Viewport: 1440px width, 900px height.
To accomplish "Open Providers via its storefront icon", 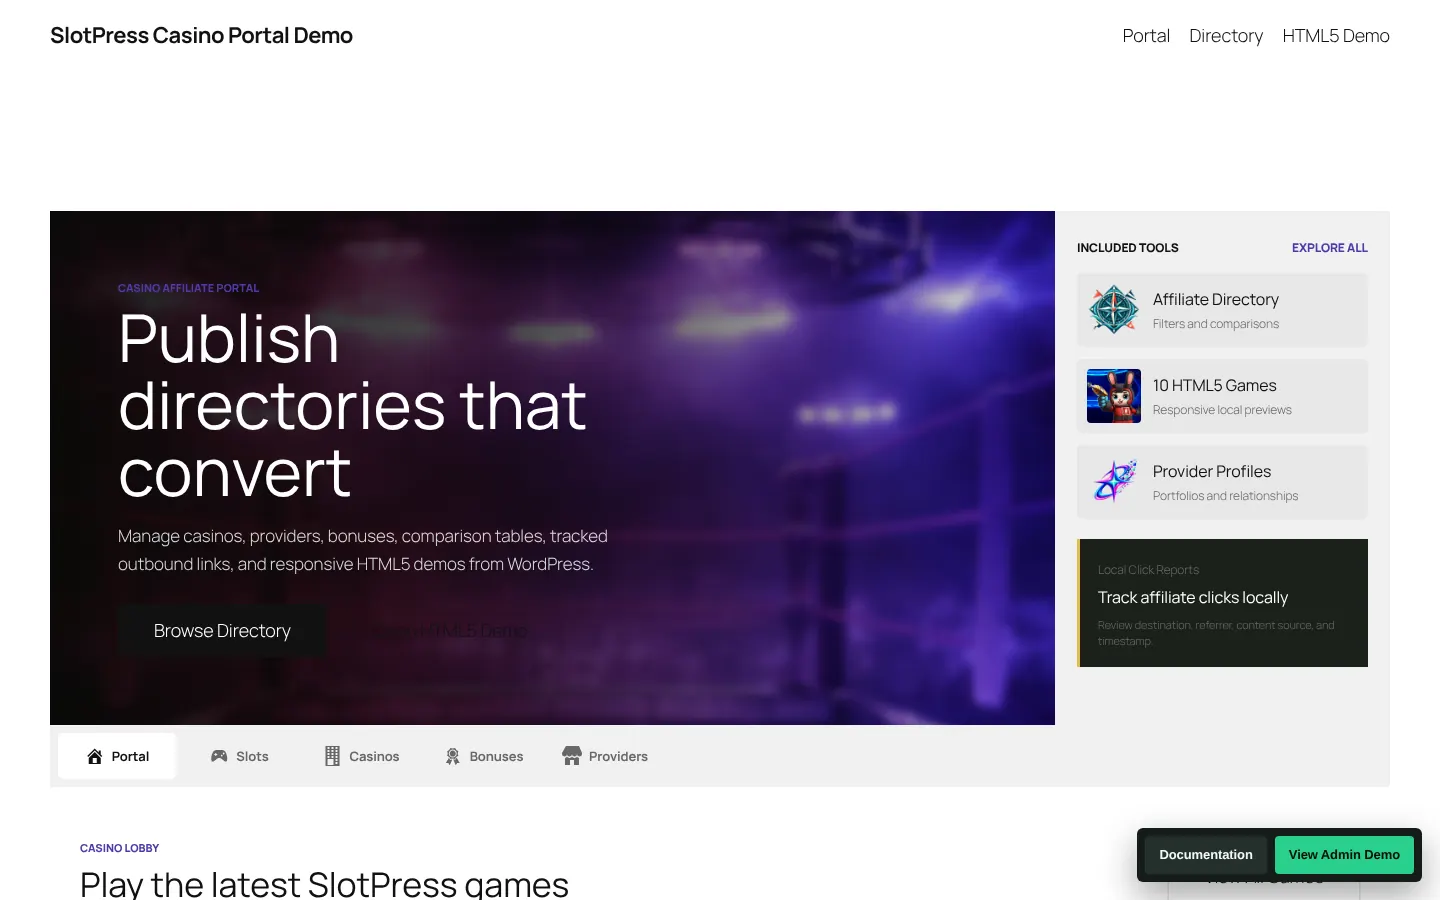I will (x=572, y=756).
